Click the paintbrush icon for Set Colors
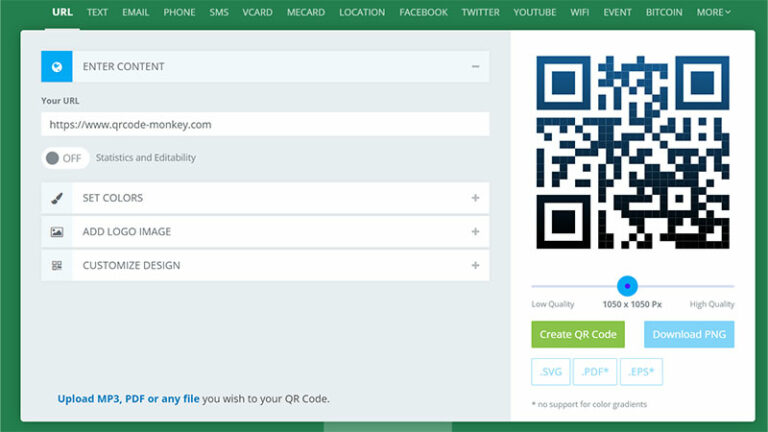Screen dimensions: 768x432 coord(57,198)
